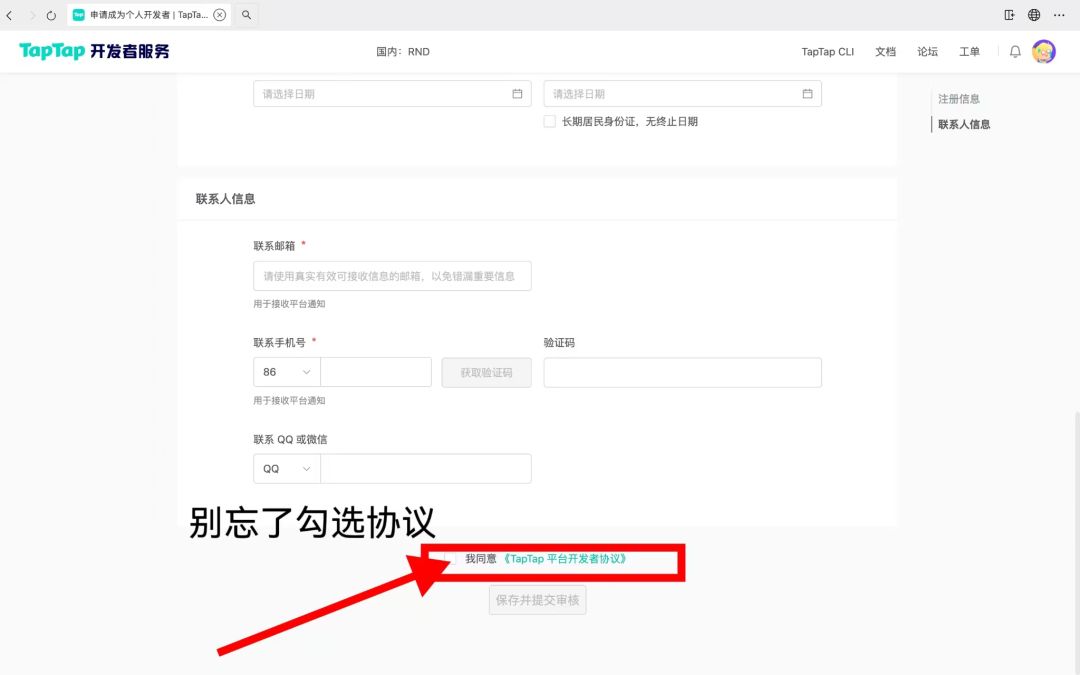
Task: Click the 国内: RND text in the header
Action: click(x=403, y=52)
